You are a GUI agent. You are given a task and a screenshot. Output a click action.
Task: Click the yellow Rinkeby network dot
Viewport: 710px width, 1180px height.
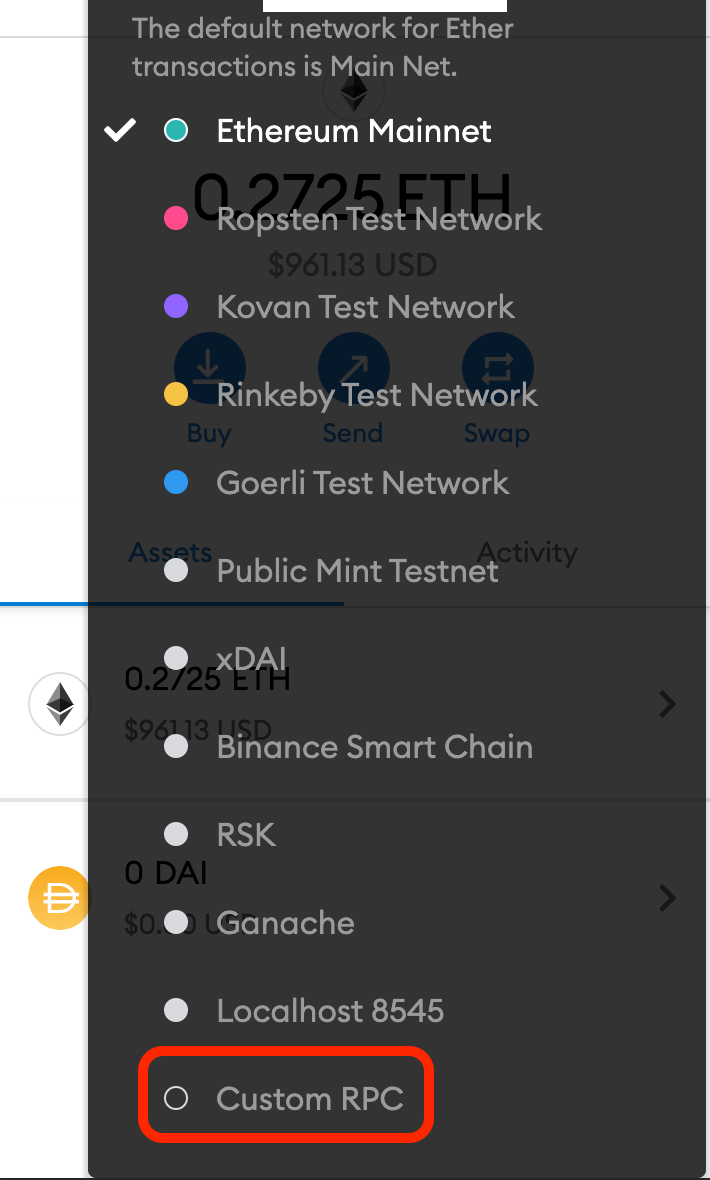[176, 395]
